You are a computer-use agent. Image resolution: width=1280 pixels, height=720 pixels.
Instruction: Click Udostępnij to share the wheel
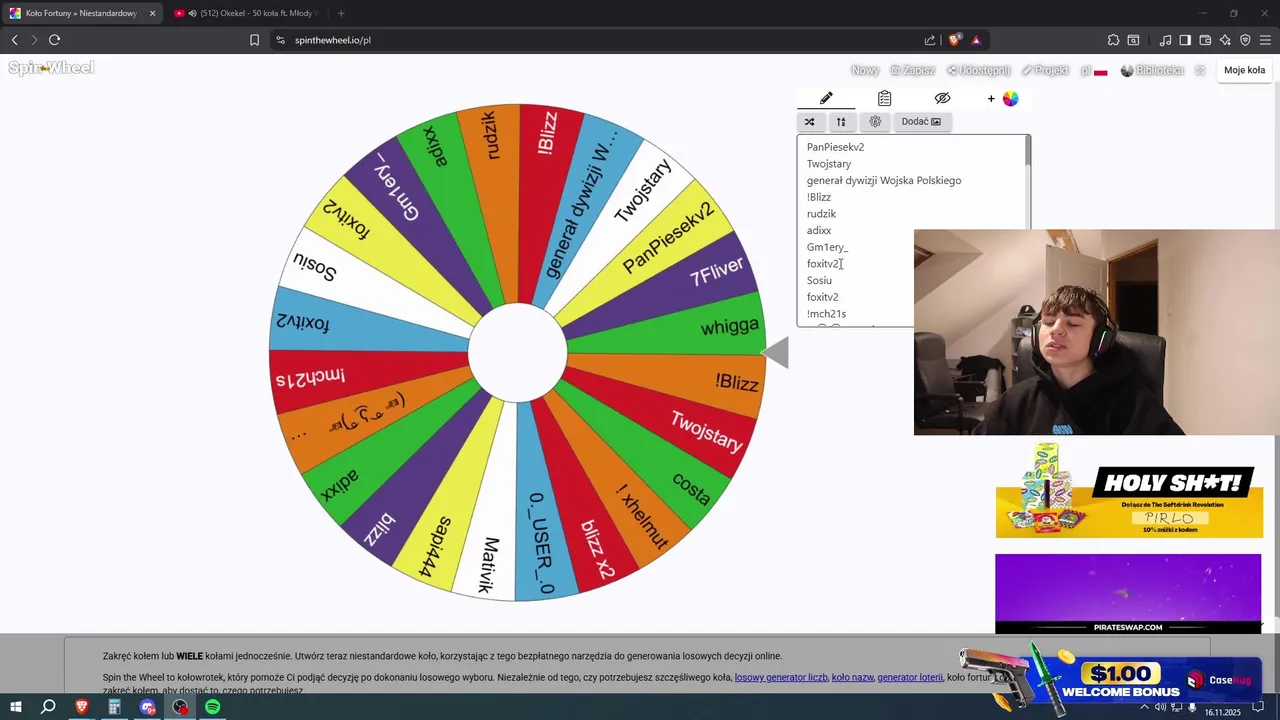pos(979,71)
